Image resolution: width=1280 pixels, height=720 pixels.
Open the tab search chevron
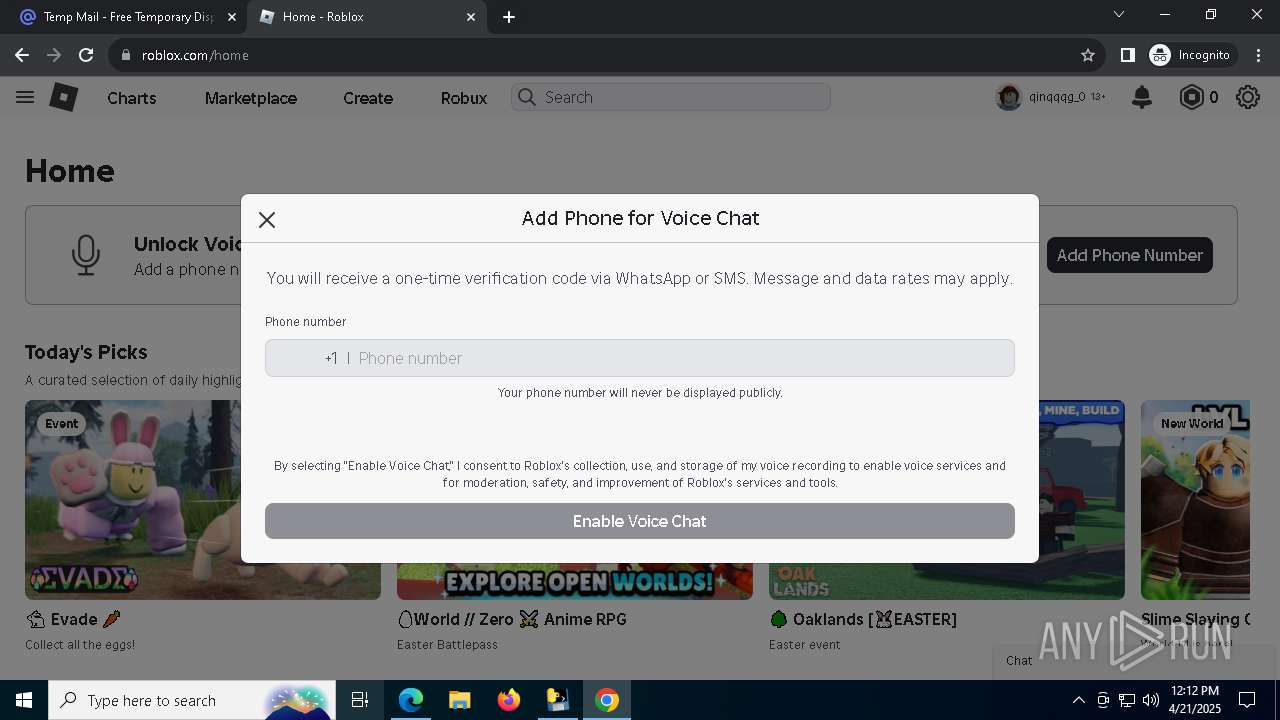click(1119, 14)
